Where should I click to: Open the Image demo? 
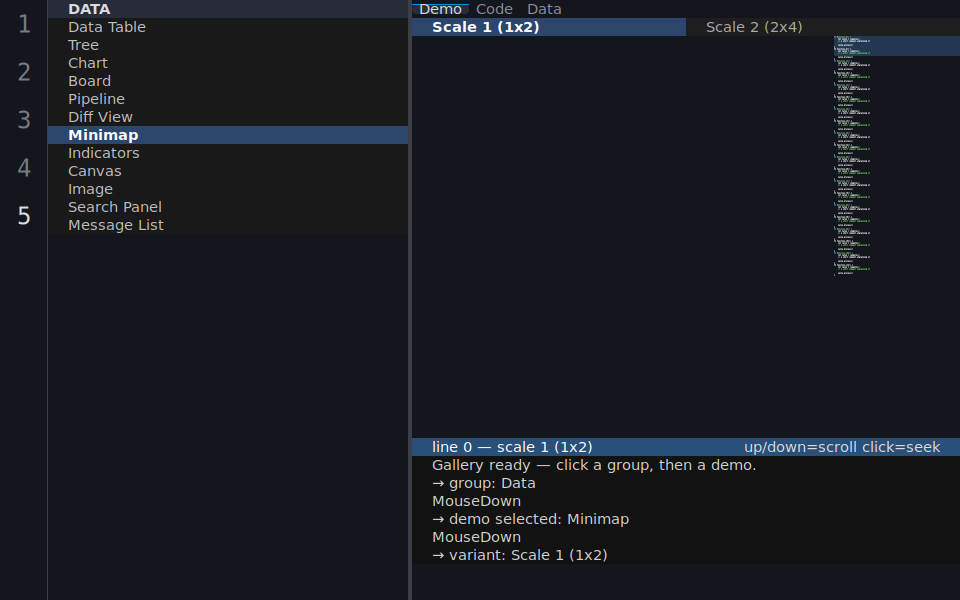(x=228, y=189)
